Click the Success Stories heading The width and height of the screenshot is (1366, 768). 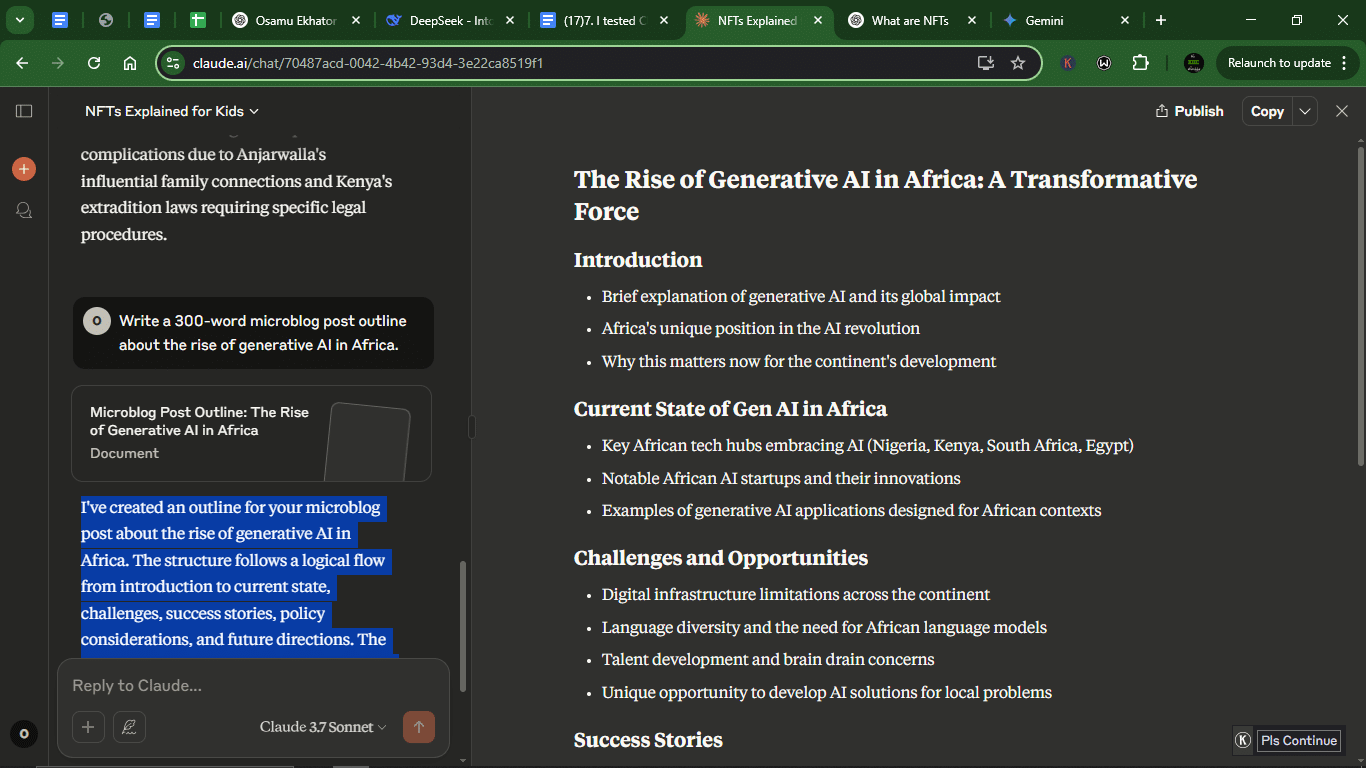click(x=648, y=740)
